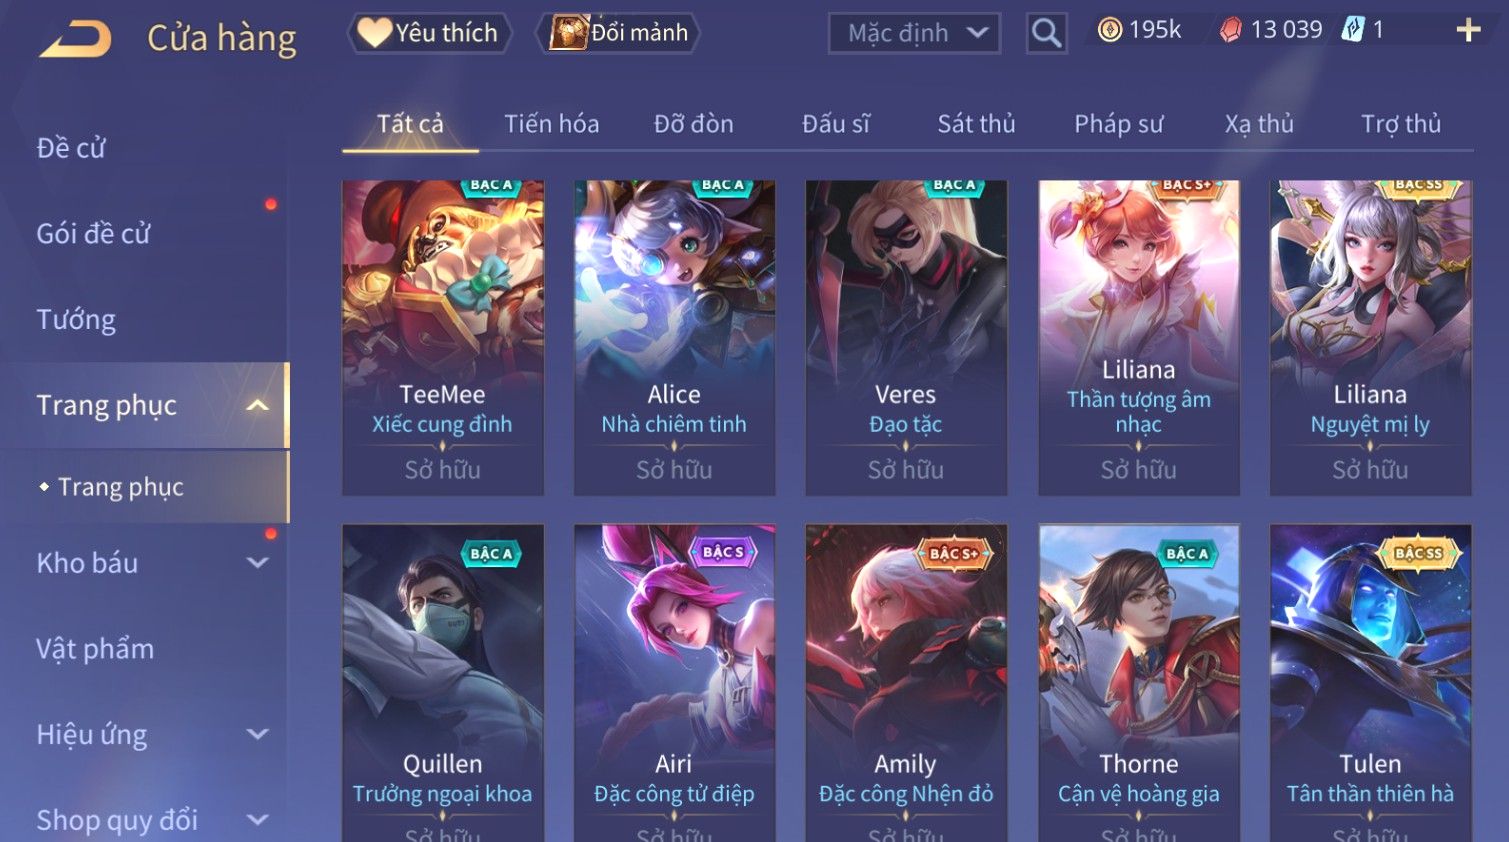Click the heart icon for Yêu thích
Image resolution: width=1509 pixels, height=842 pixels.
coord(374,33)
